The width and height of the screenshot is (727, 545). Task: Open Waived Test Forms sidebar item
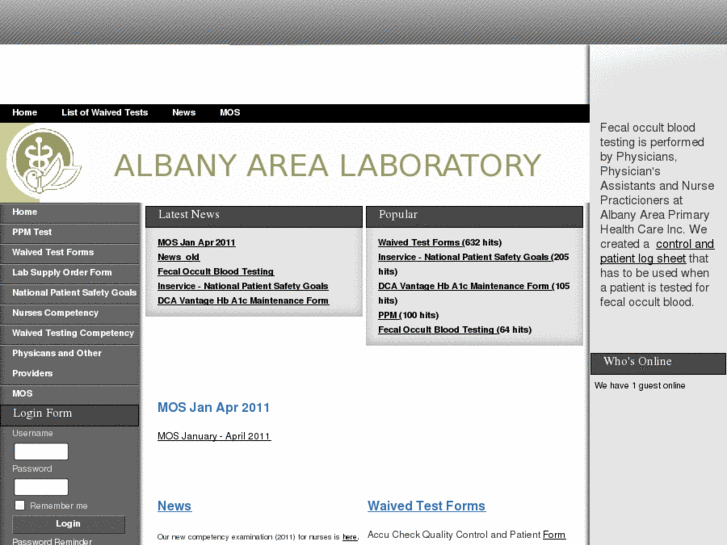point(70,252)
